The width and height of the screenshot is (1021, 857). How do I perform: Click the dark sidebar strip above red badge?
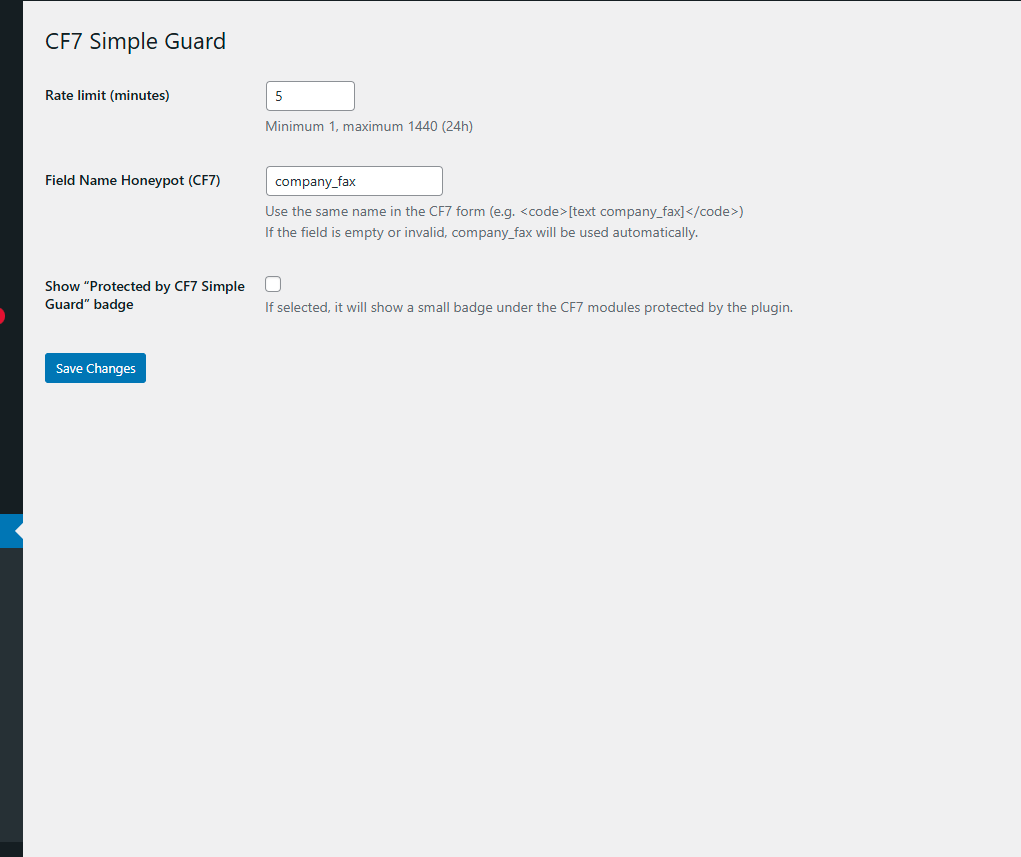pos(11,150)
